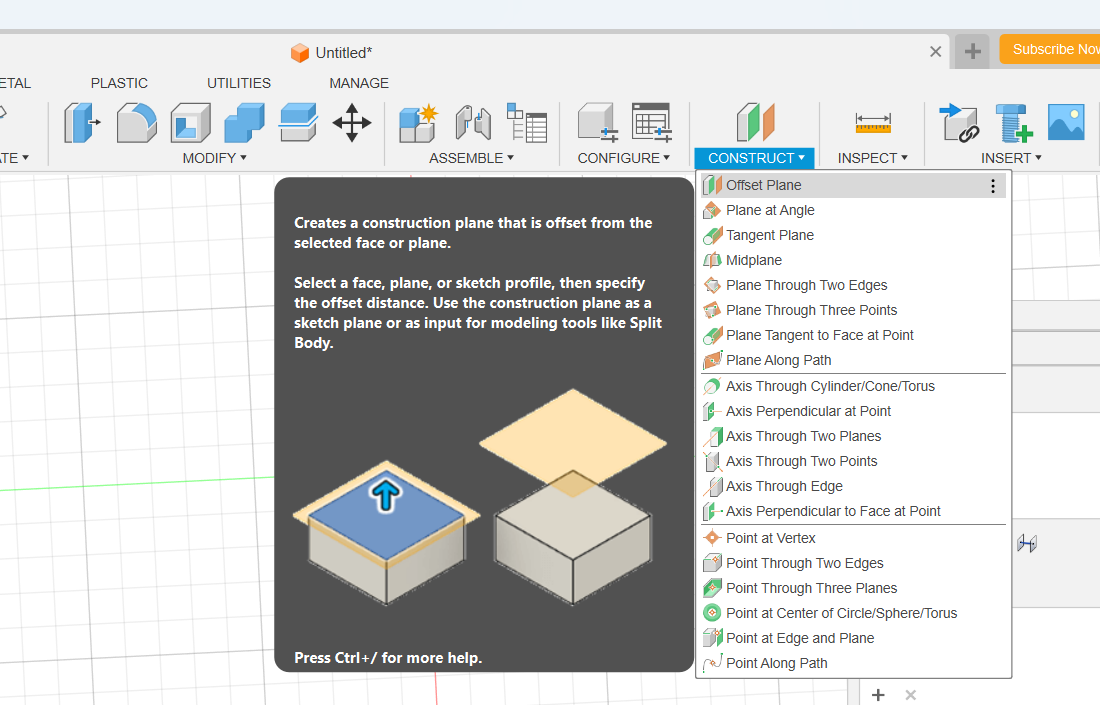Click the Subscribe Now button
This screenshot has width=1100, height=705.
point(1050,49)
